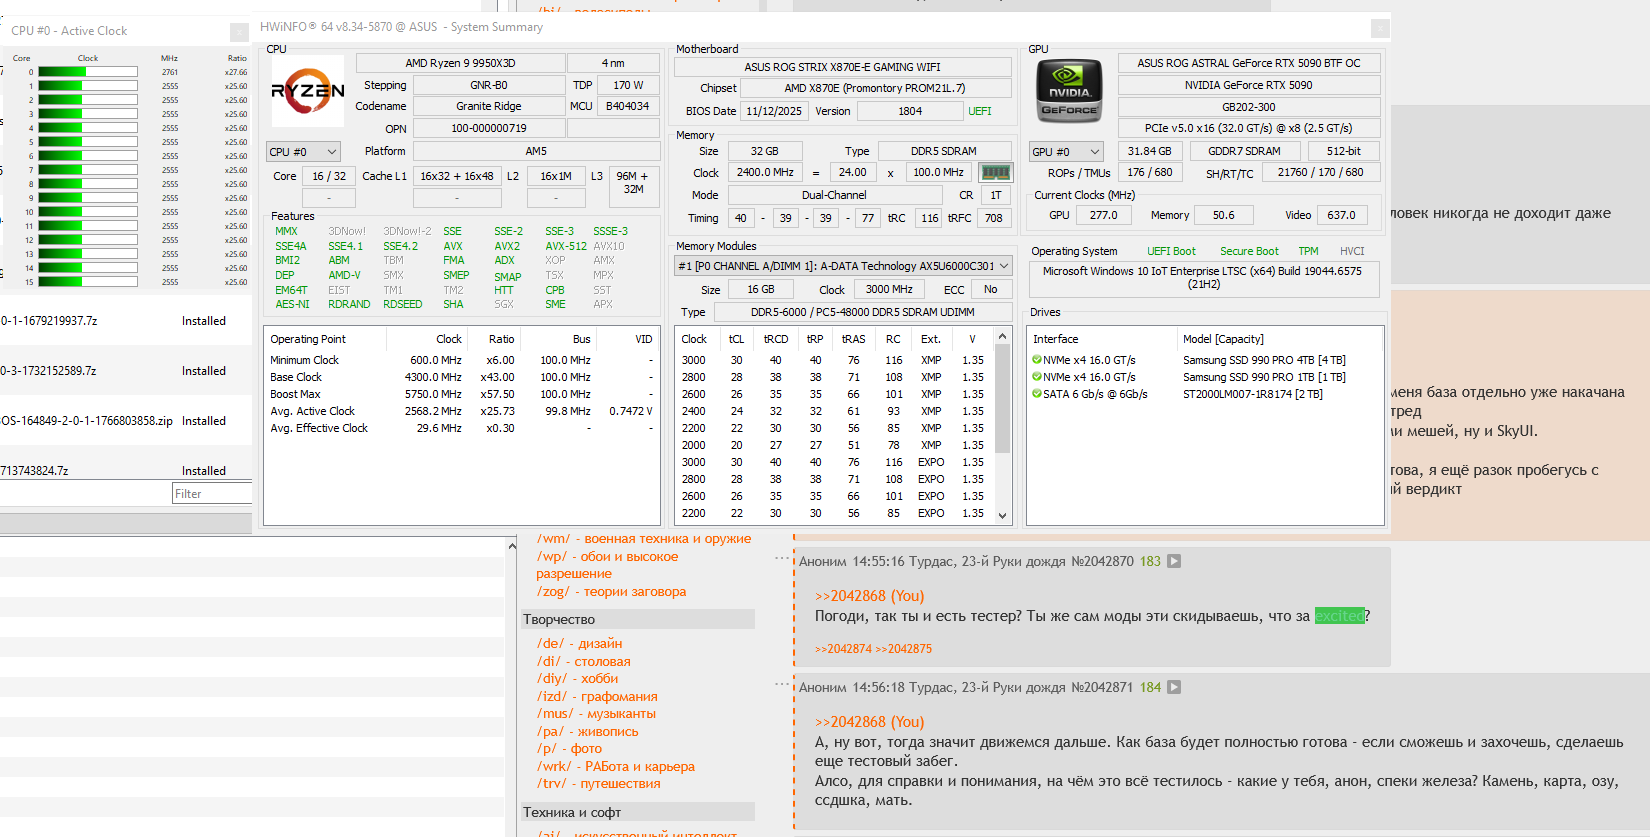Click the Microsoft Windows 10 IoT Enterprise LTSC field

(x=1203, y=278)
